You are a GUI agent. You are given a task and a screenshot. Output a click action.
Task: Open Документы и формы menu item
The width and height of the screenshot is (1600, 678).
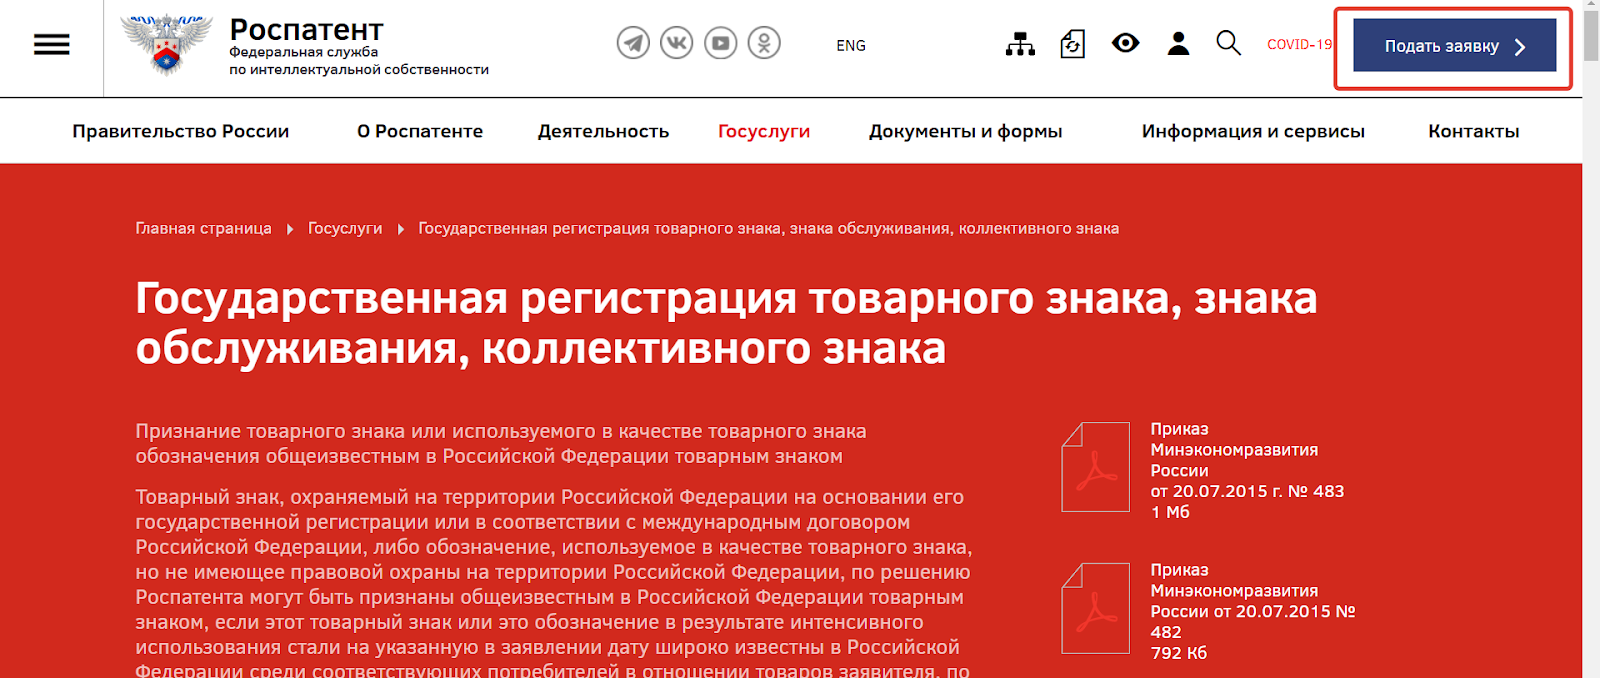(966, 131)
